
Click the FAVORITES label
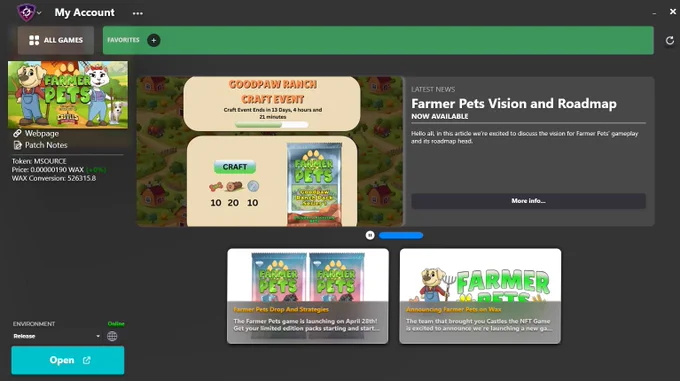pyautogui.click(x=123, y=40)
